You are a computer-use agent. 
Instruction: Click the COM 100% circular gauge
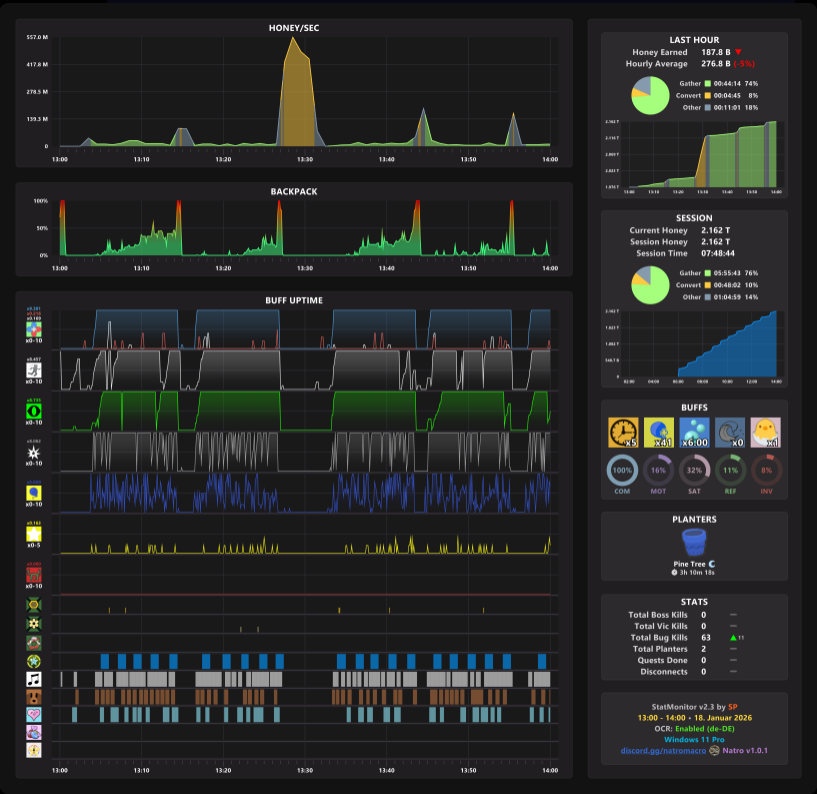click(x=622, y=470)
